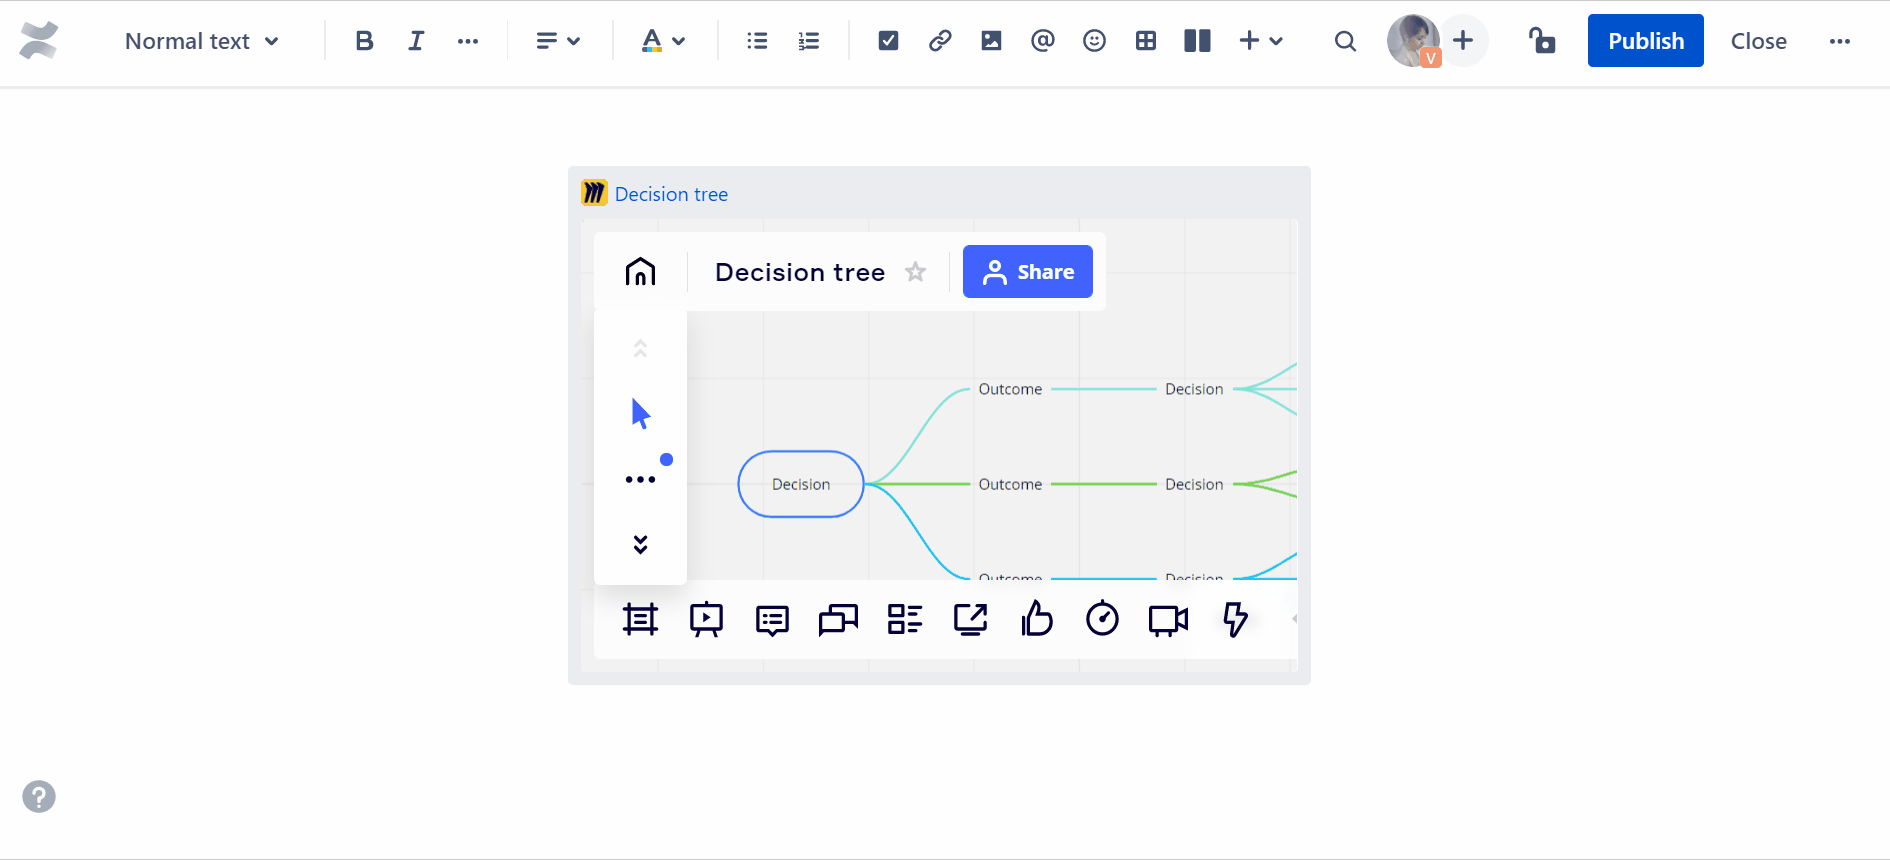Click the Share button on board

[x=1027, y=272]
